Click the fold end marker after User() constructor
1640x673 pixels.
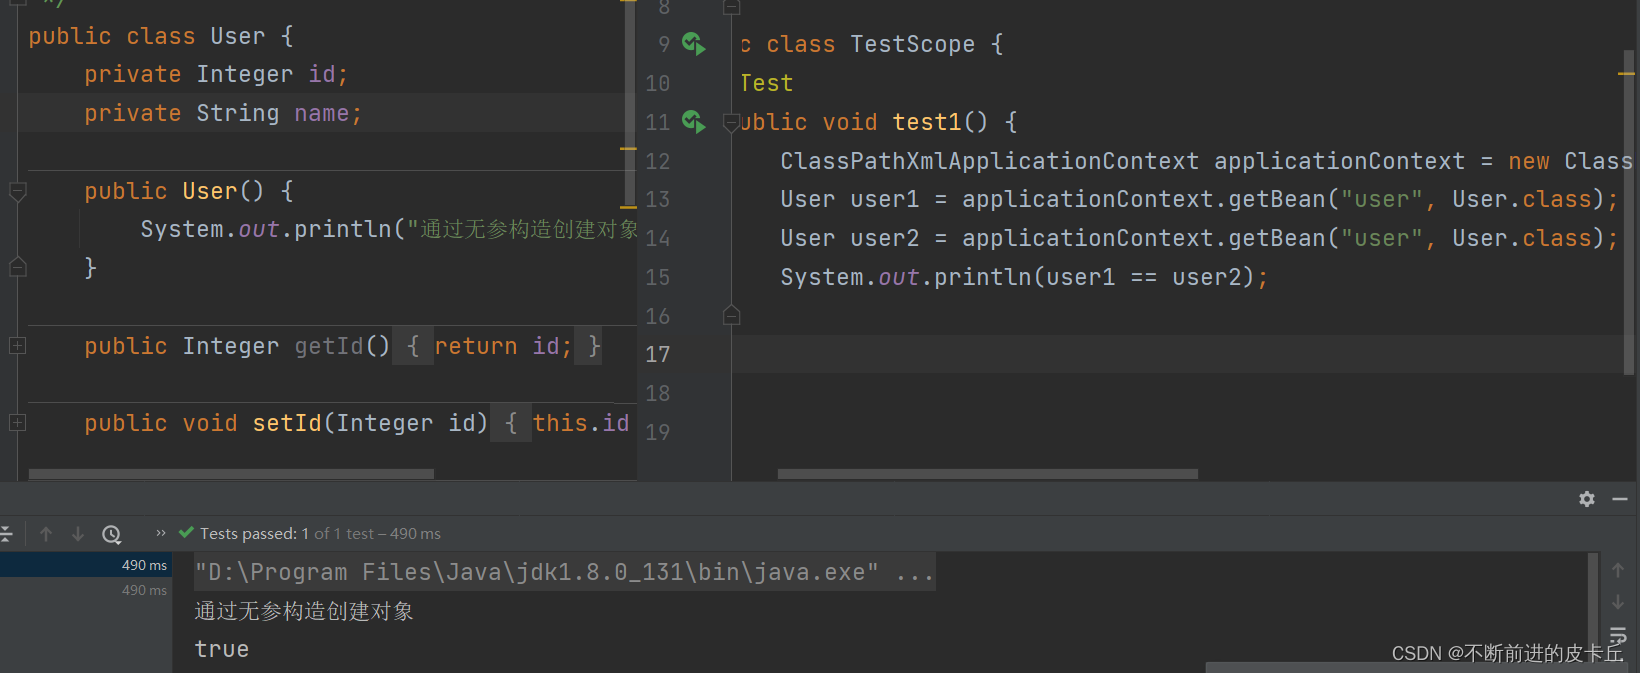17,267
